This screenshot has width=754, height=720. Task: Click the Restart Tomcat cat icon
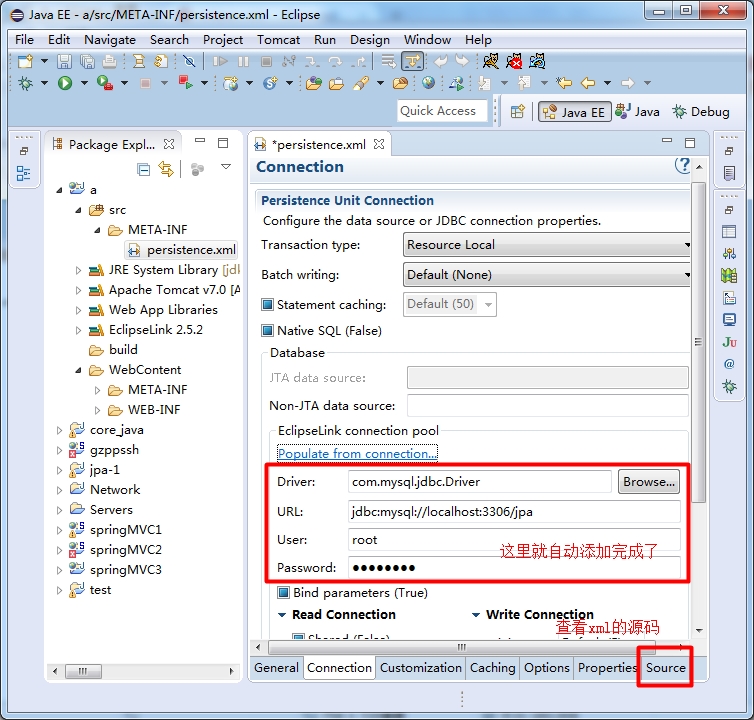coord(537,61)
